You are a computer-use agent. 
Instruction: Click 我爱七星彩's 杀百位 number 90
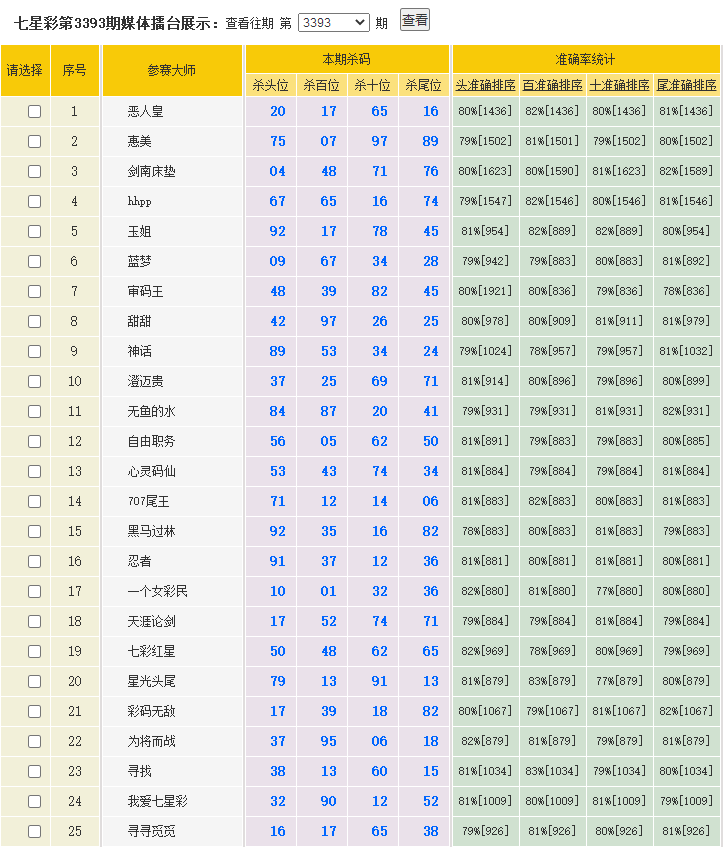click(329, 801)
